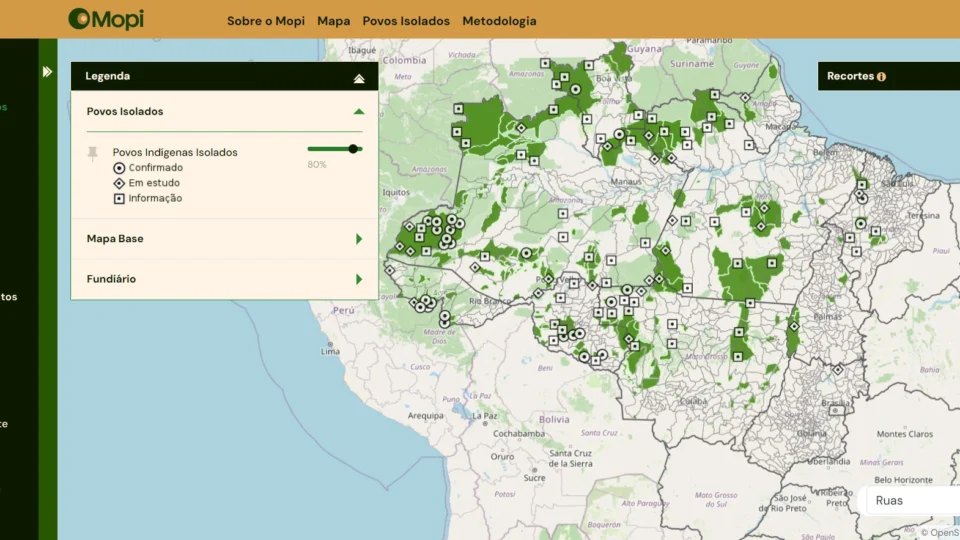
Task: Click the confirmed circle marker near Boa Vista
Action: pos(575,89)
